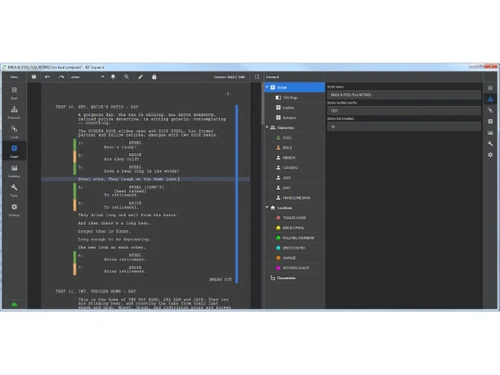Toggle the lock icon in editor toolbar
Screen dimensions: 500x375
pyautogui.click(x=154, y=77)
